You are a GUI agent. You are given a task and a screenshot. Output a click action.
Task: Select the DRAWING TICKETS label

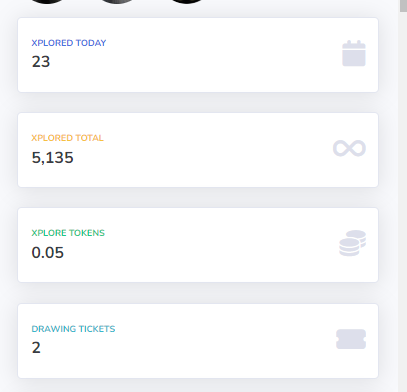click(x=73, y=329)
